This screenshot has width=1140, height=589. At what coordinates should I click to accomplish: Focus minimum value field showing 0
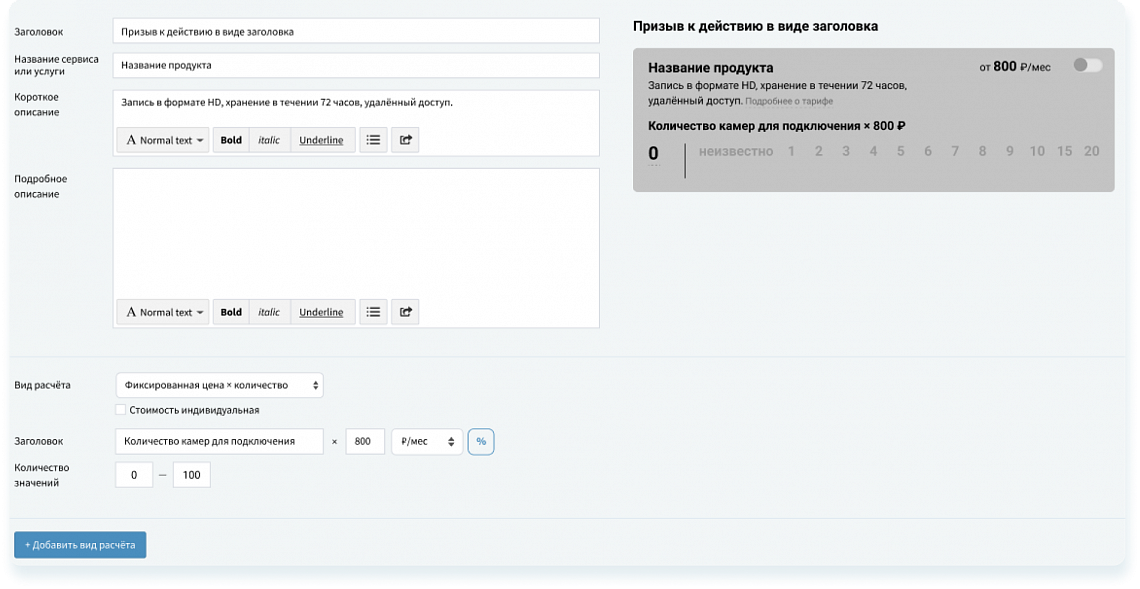134,475
